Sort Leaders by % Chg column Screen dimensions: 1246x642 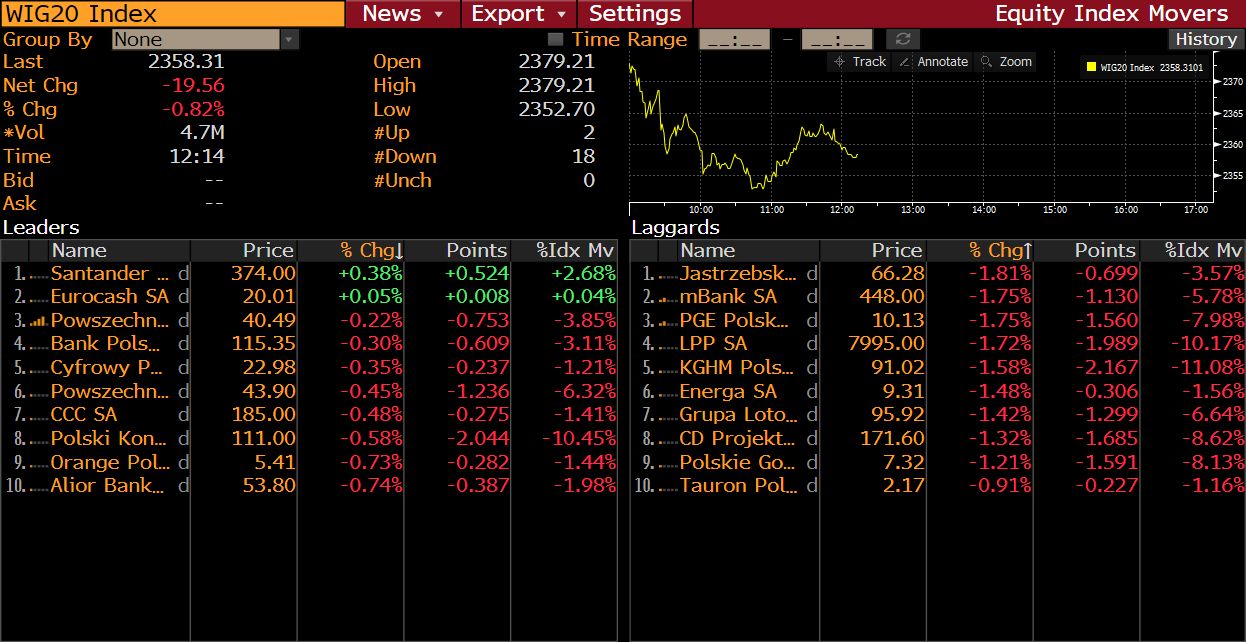[371, 250]
